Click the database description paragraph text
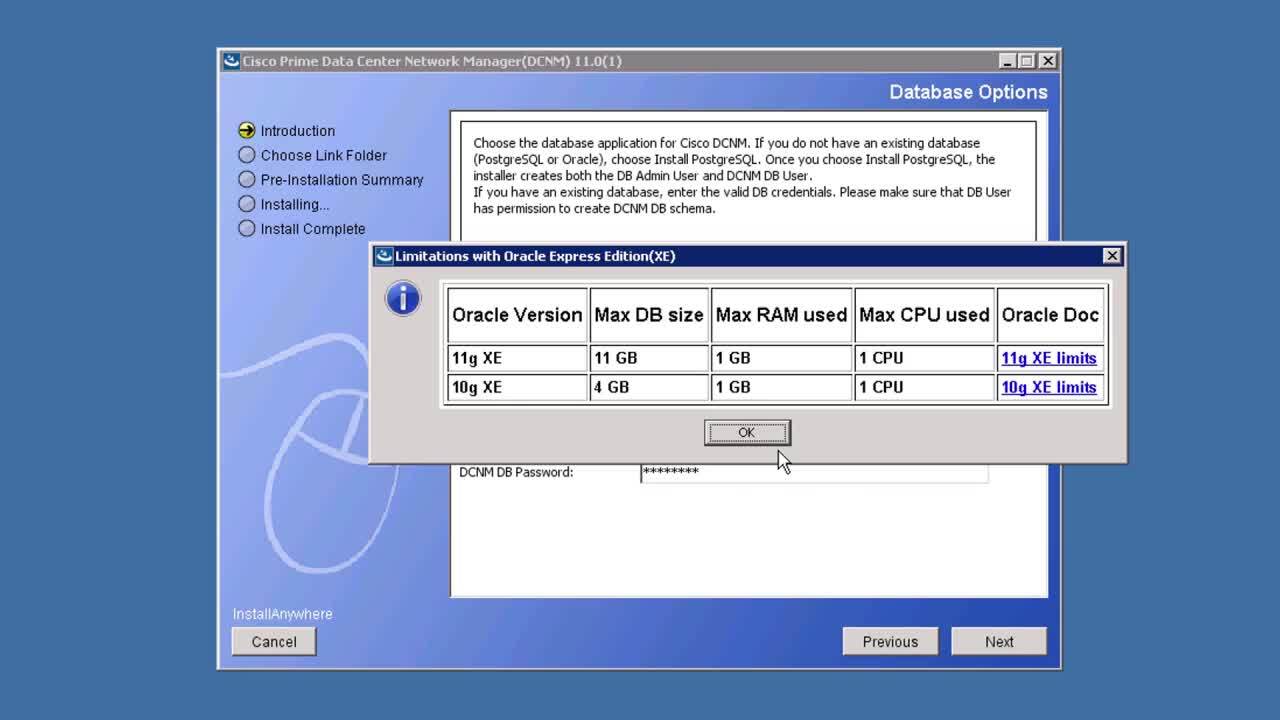The height and width of the screenshot is (720, 1280). (742, 176)
